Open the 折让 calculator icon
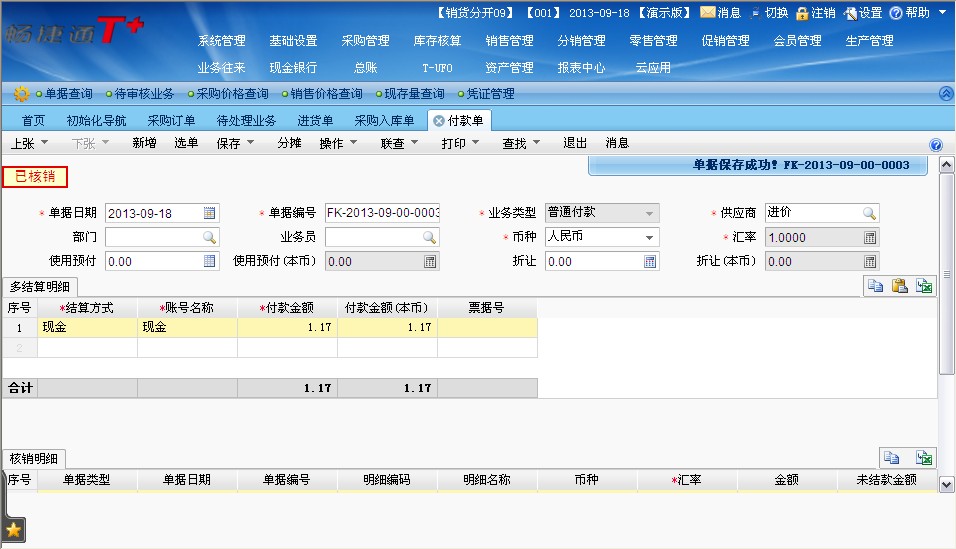956x549 pixels. 650,262
